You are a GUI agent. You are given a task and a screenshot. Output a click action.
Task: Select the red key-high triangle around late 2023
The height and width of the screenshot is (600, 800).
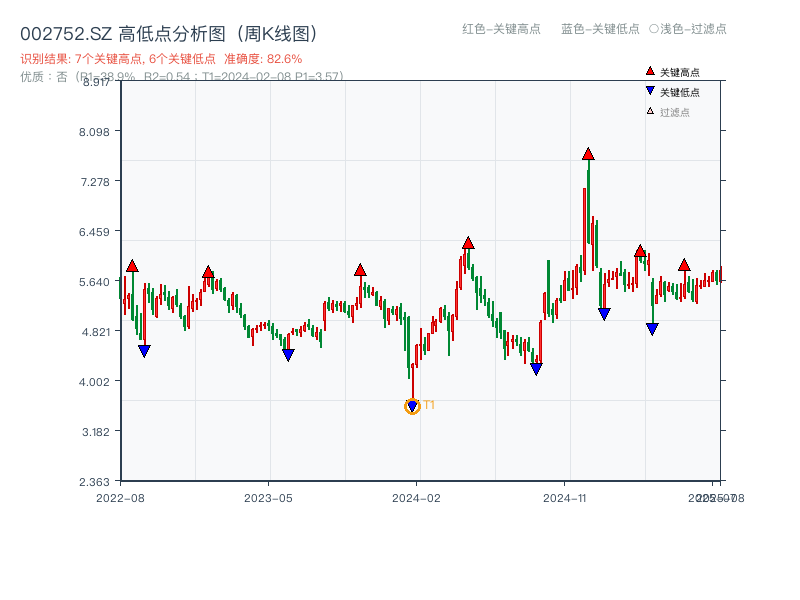pyautogui.click(x=360, y=270)
